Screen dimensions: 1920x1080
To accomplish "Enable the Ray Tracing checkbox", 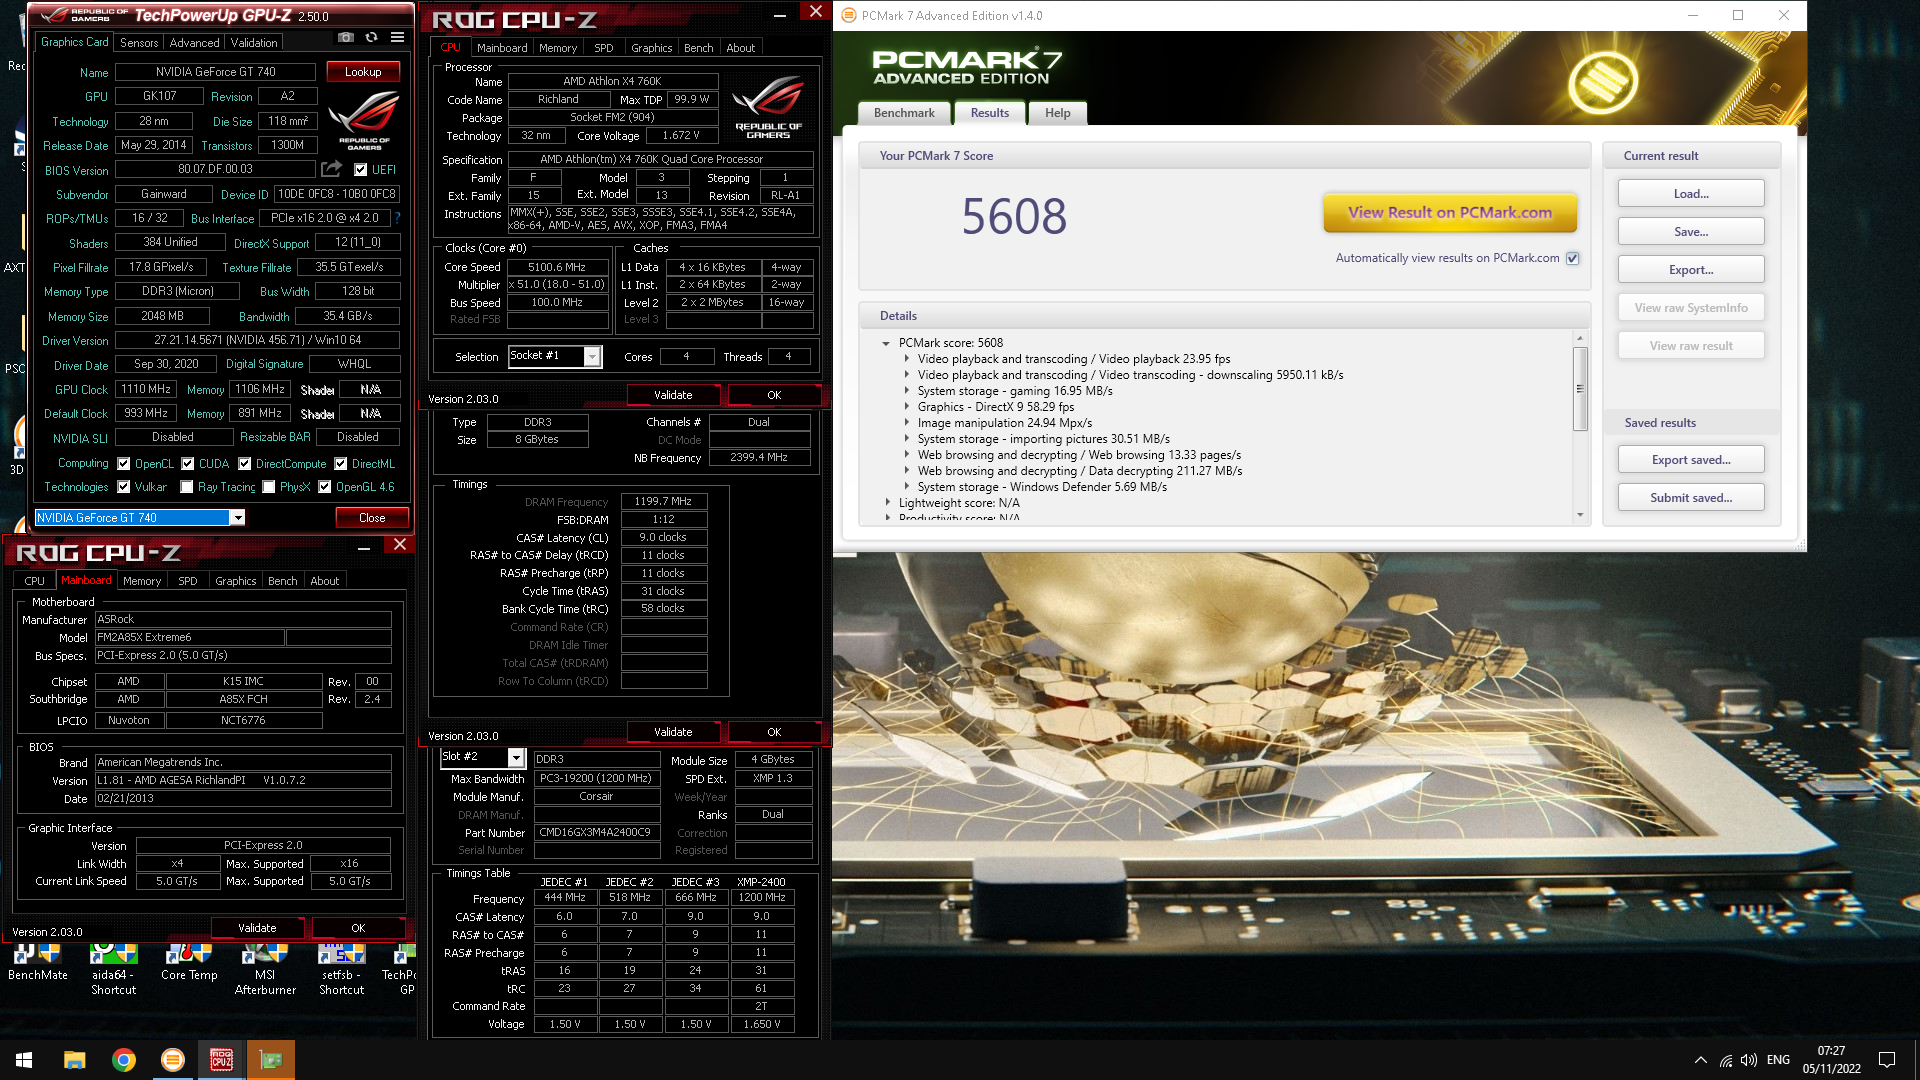I will click(x=187, y=487).
